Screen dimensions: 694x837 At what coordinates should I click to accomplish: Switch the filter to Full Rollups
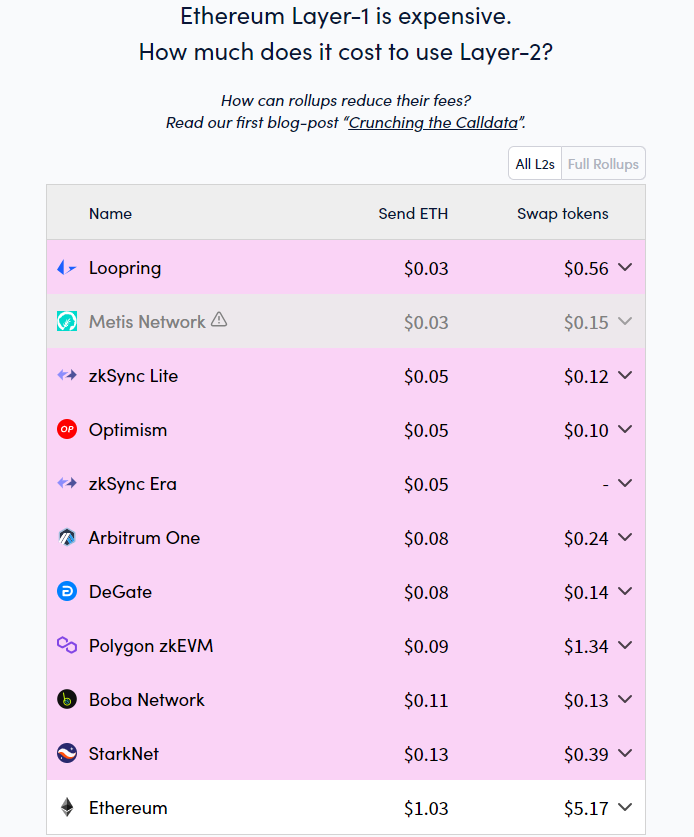tap(603, 164)
